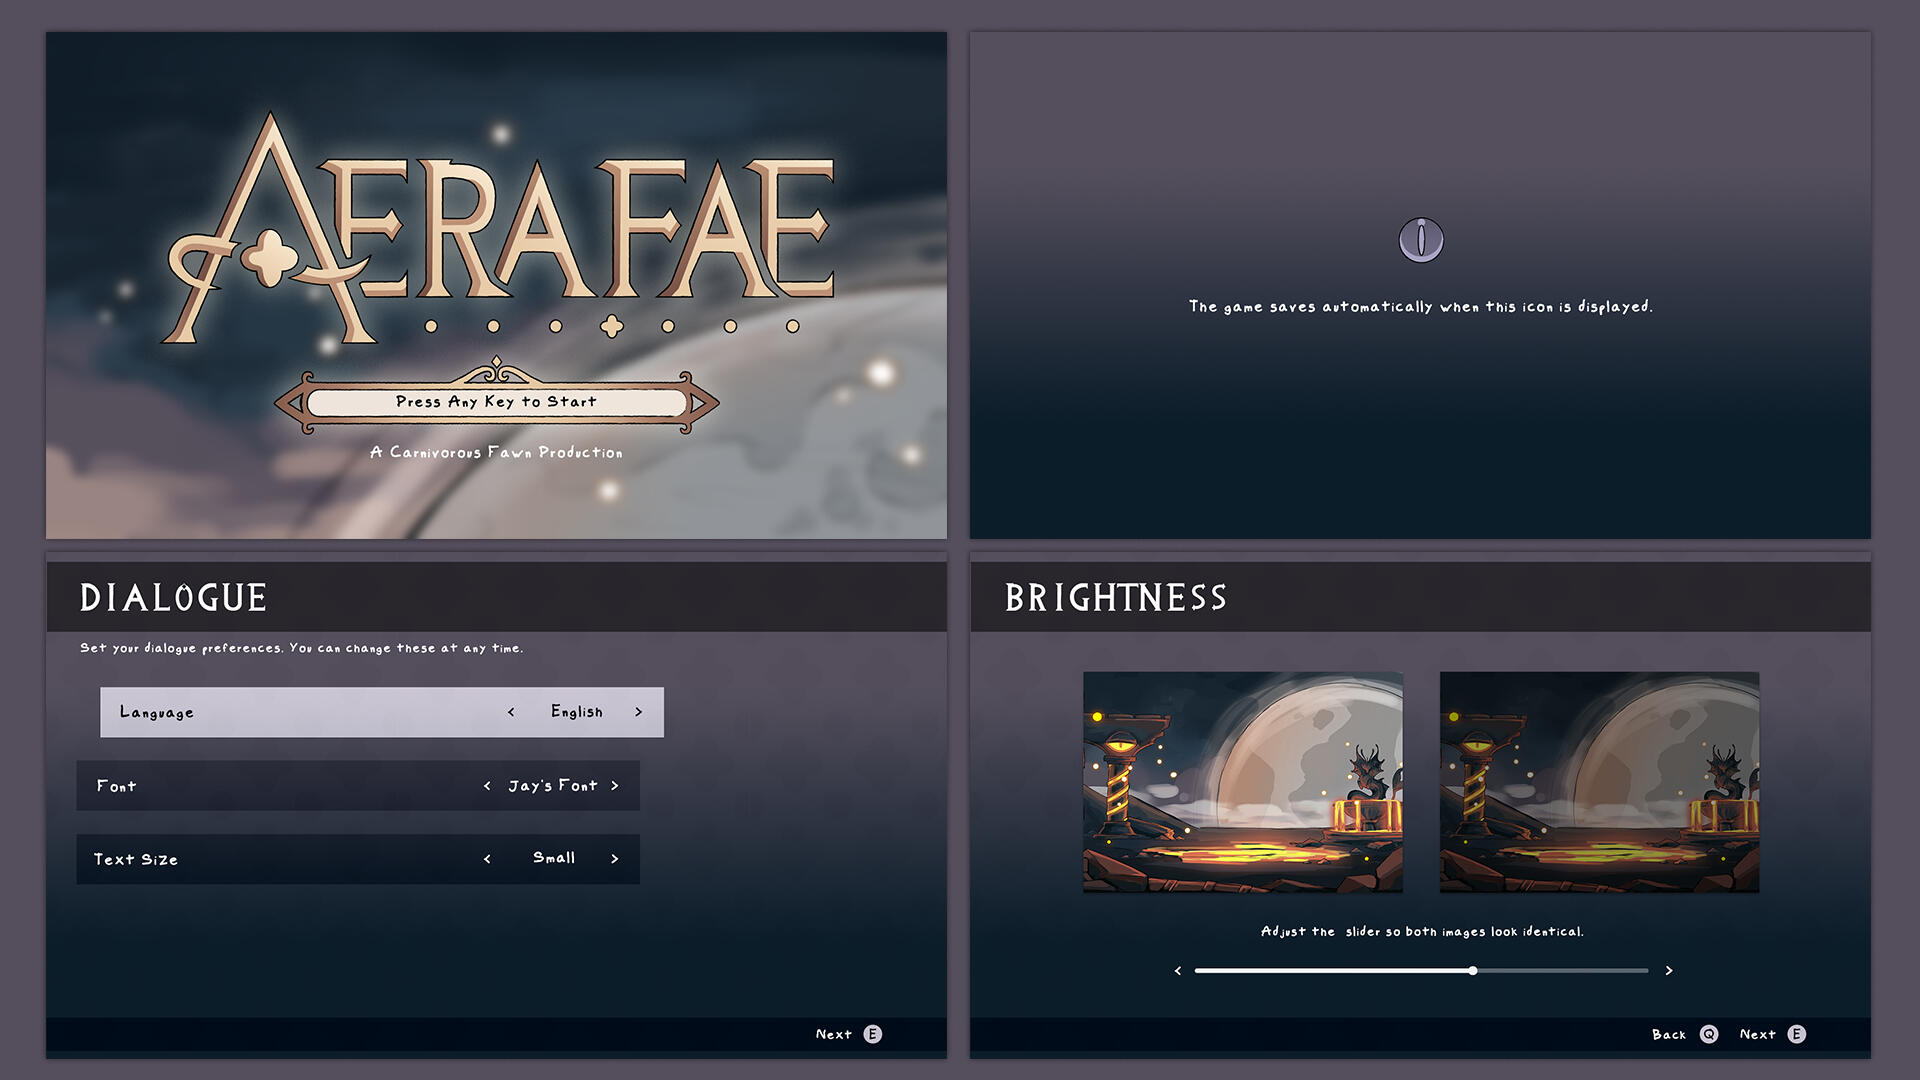This screenshot has width=1920, height=1080.
Task: Click Next in the Dialogue screen
Action: pyautogui.click(x=833, y=1034)
